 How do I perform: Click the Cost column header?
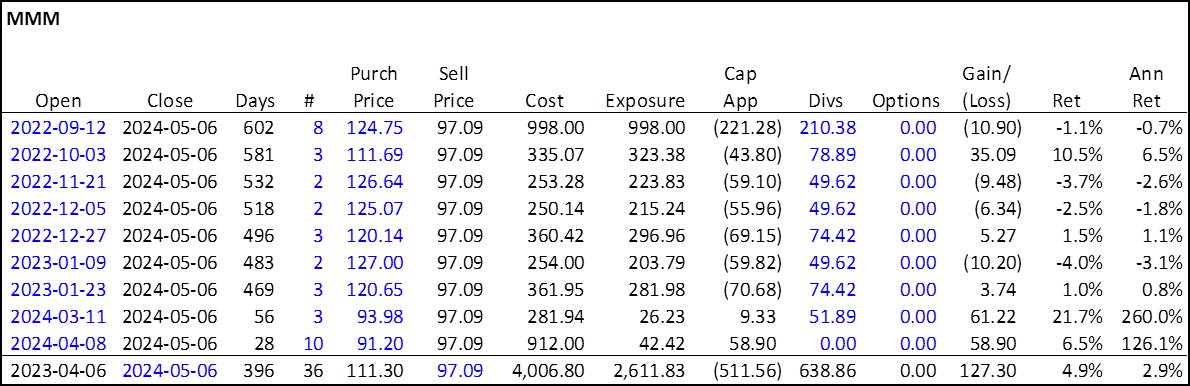(x=544, y=101)
